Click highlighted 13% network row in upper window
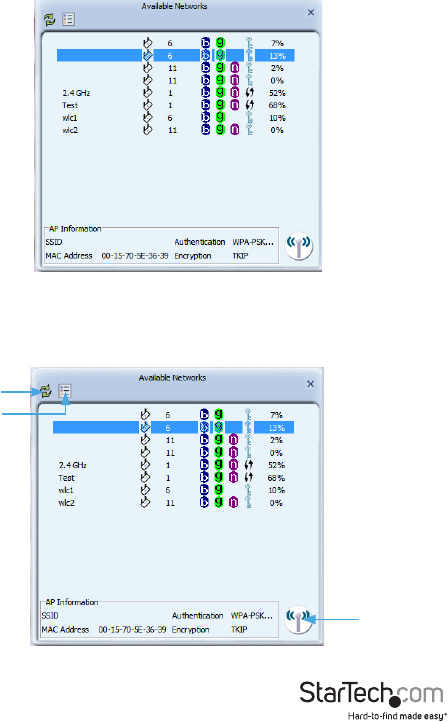The height and width of the screenshot is (722, 448). tap(175, 56)
